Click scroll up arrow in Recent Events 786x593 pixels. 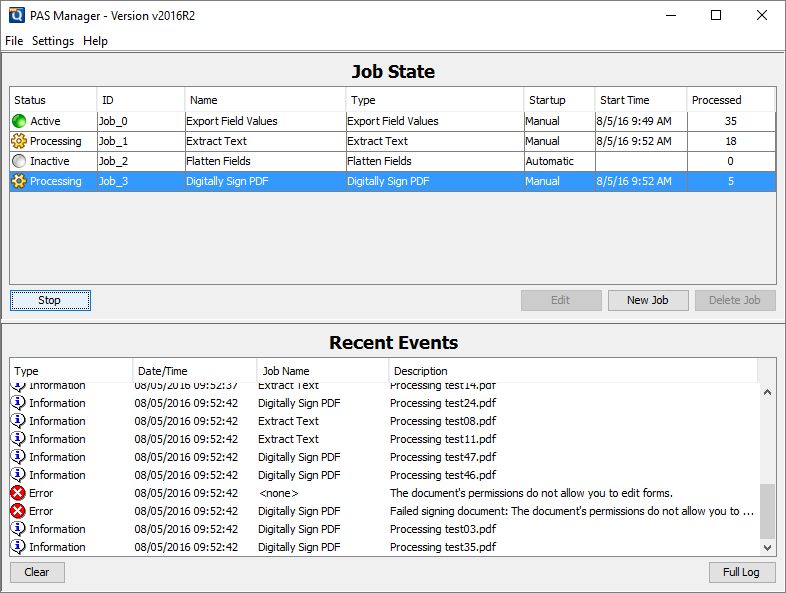(767, 392)
